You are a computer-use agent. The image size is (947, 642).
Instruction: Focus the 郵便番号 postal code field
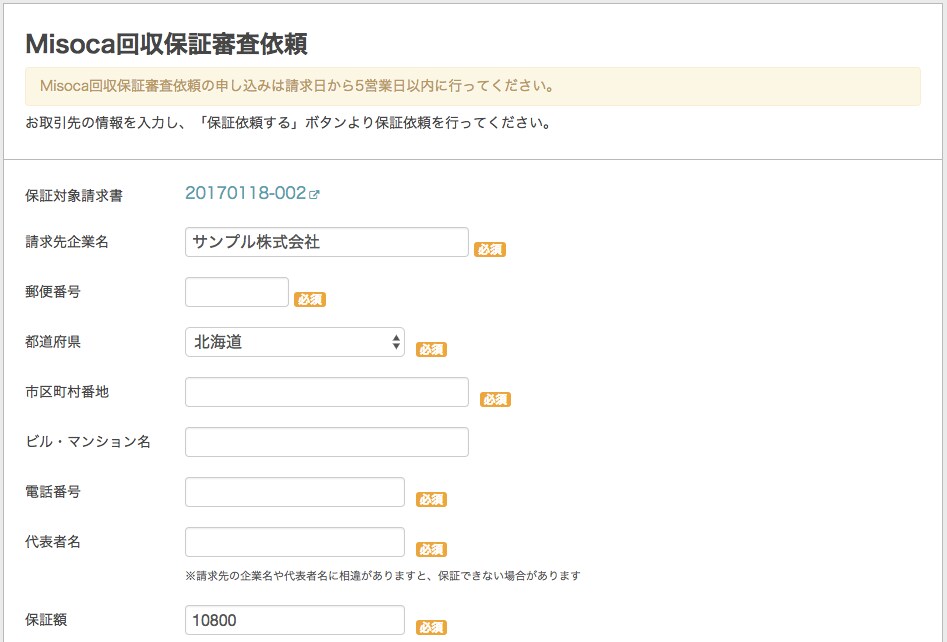[x=237, y=292]
